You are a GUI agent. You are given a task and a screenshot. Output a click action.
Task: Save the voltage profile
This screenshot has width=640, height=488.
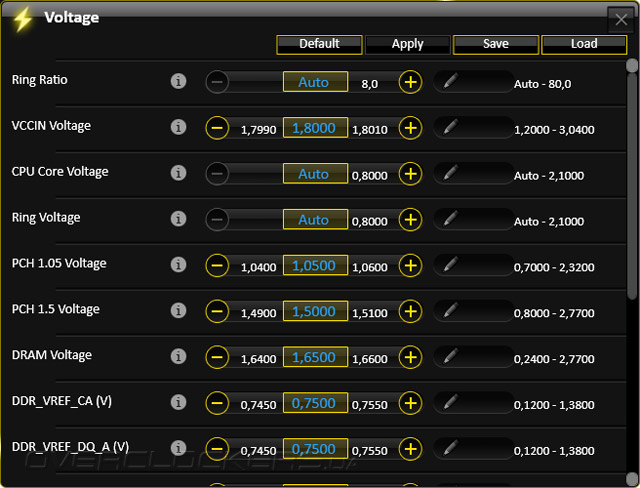[x=496, y=44]
